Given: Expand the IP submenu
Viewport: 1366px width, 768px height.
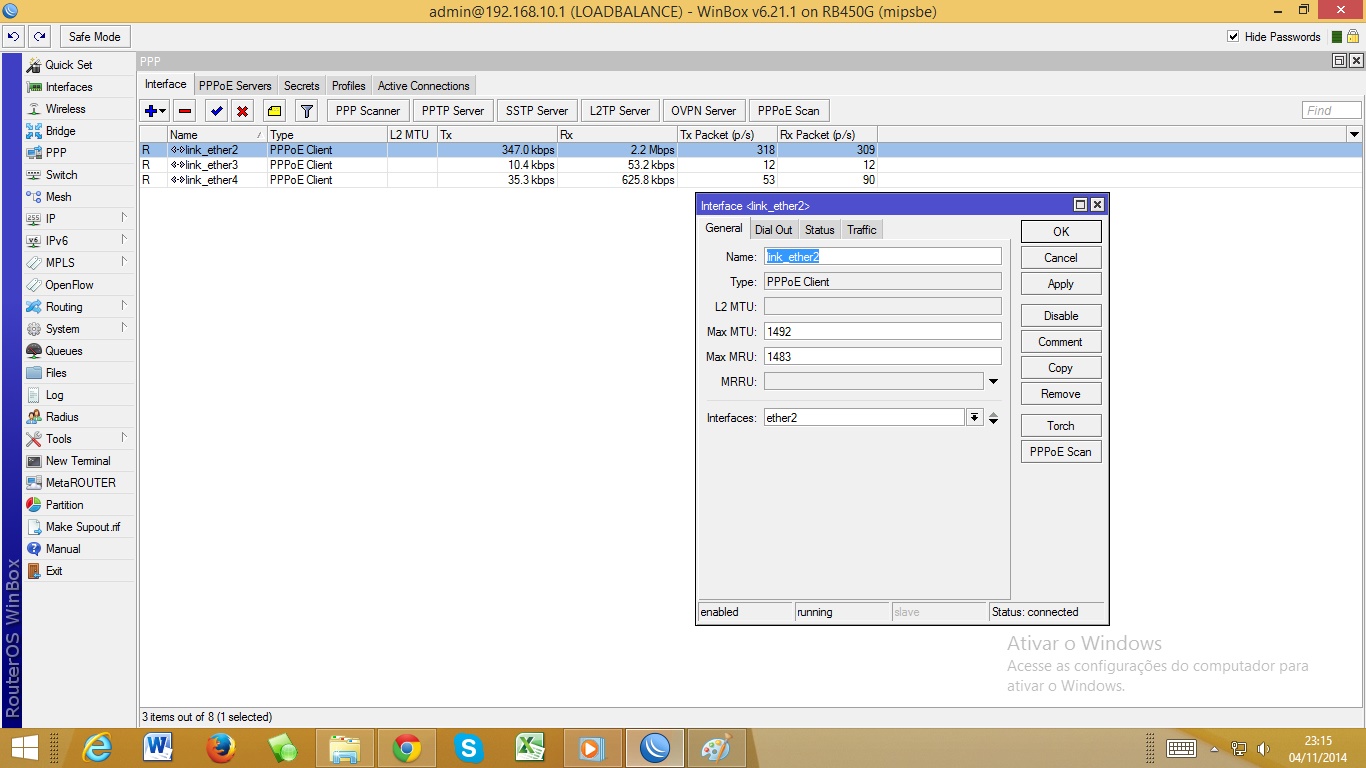Looking at the screenshot, I should [125, 218].
